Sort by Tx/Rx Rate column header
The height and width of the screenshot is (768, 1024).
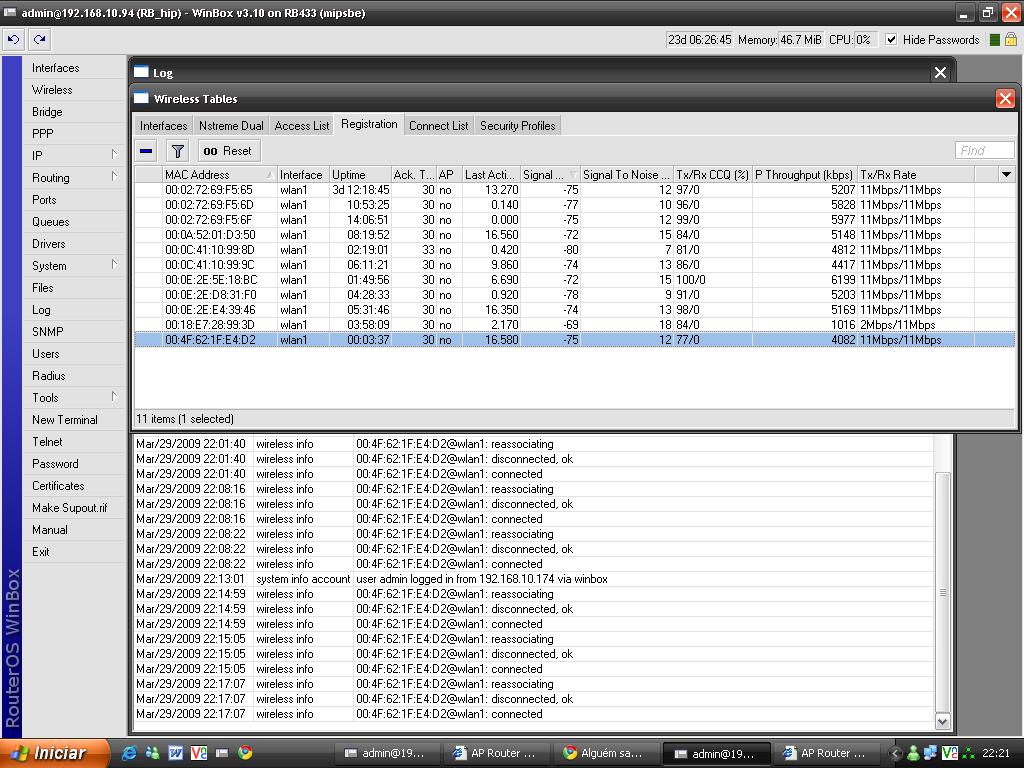tap(916, 174)
